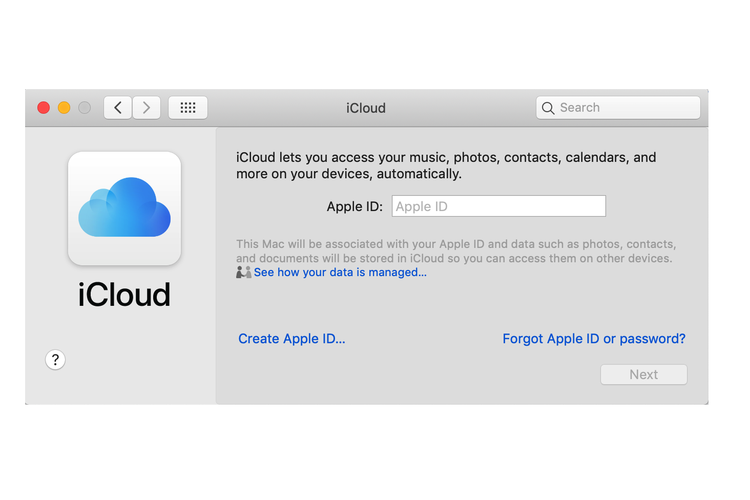Click the large iCloud cloud logo
This screenshot has width=750, height=500.
coord(124,208)
